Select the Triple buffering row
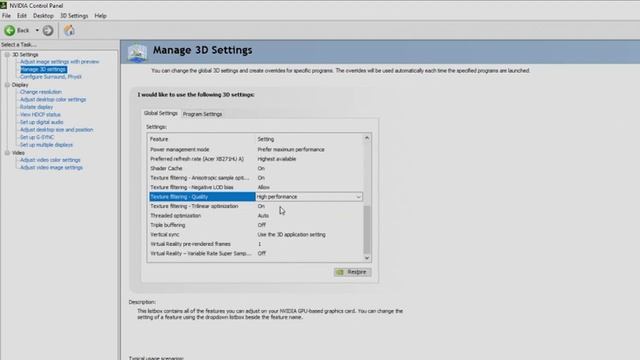This screenshot has width=640, height=360. pyautogui.click(x=255, y=225)
